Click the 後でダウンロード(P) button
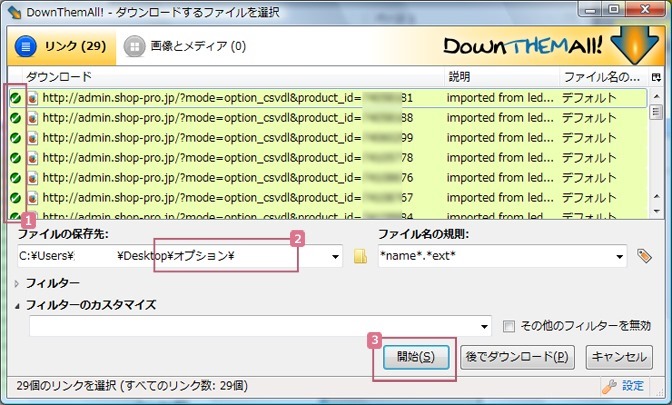 coord(518,356)
